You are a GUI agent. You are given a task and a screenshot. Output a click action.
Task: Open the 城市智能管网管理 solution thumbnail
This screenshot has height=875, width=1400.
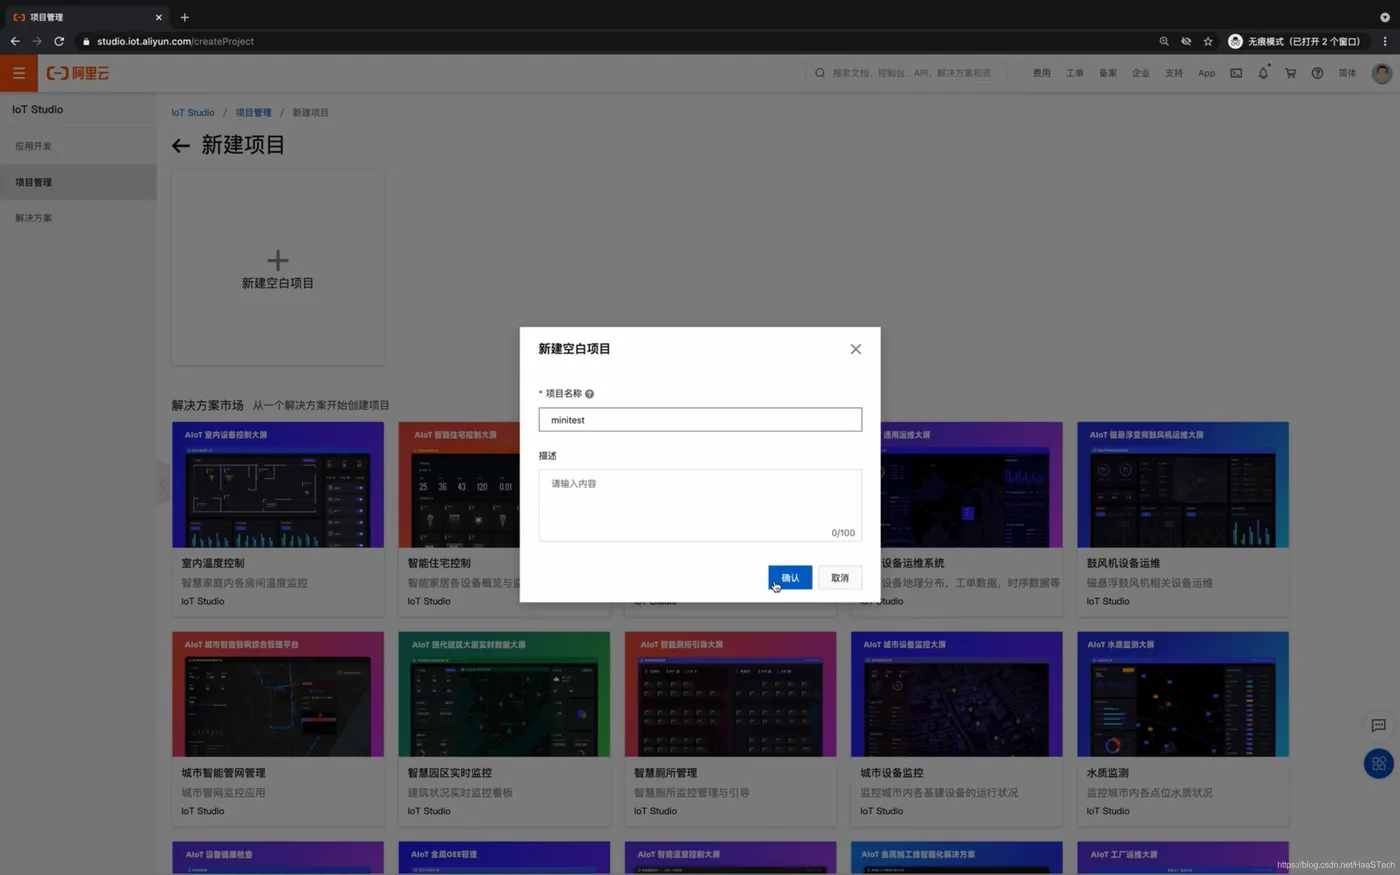pos(278,694)
